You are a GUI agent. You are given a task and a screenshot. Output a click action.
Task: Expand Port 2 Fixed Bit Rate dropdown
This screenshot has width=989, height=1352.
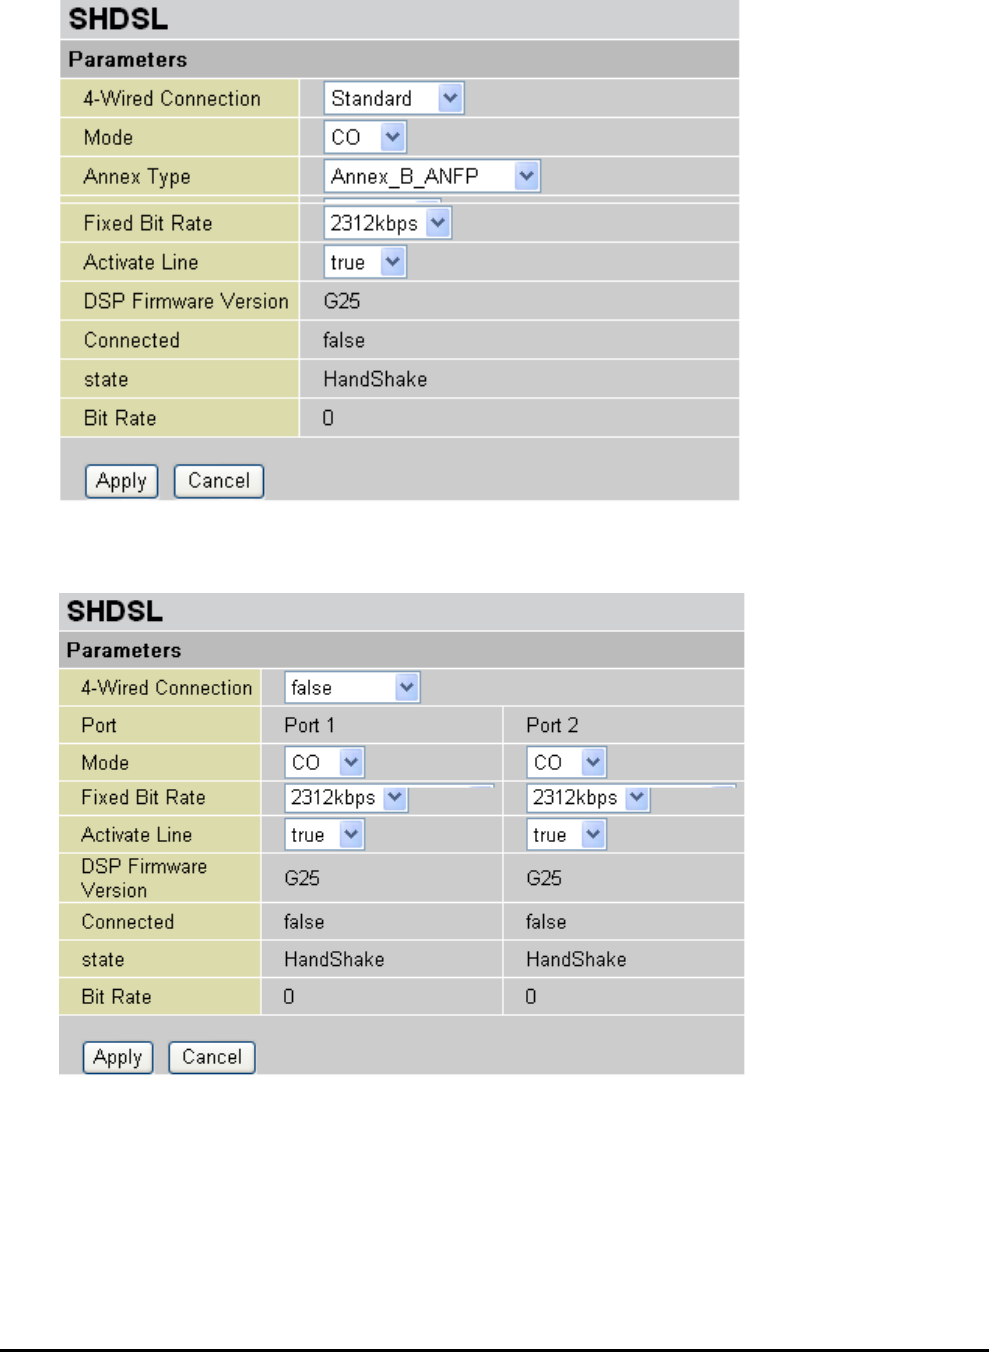pos(589,798)
